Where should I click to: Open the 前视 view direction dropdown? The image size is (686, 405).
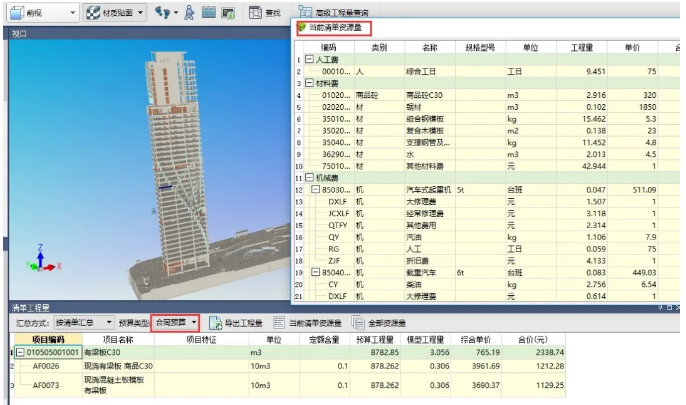click(73, 13)
